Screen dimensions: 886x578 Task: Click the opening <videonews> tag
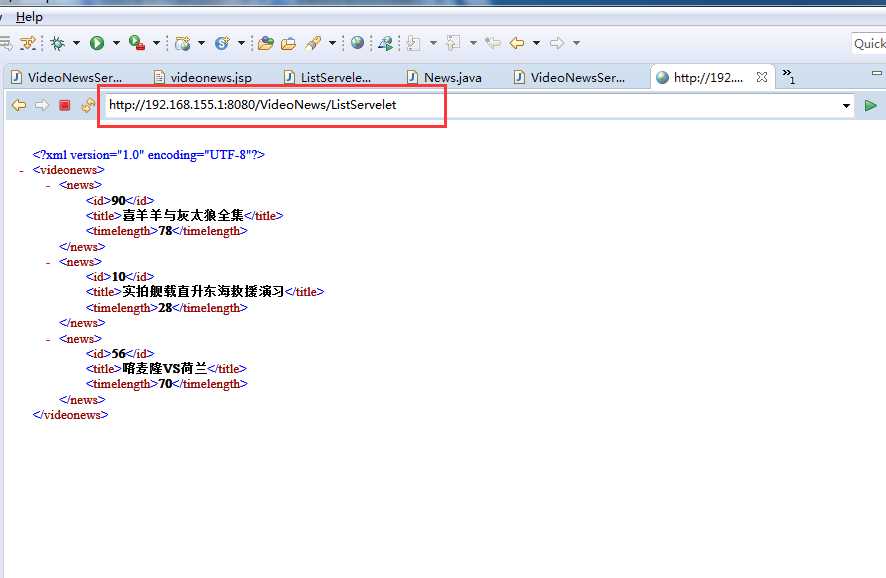[x=68, y=170]
